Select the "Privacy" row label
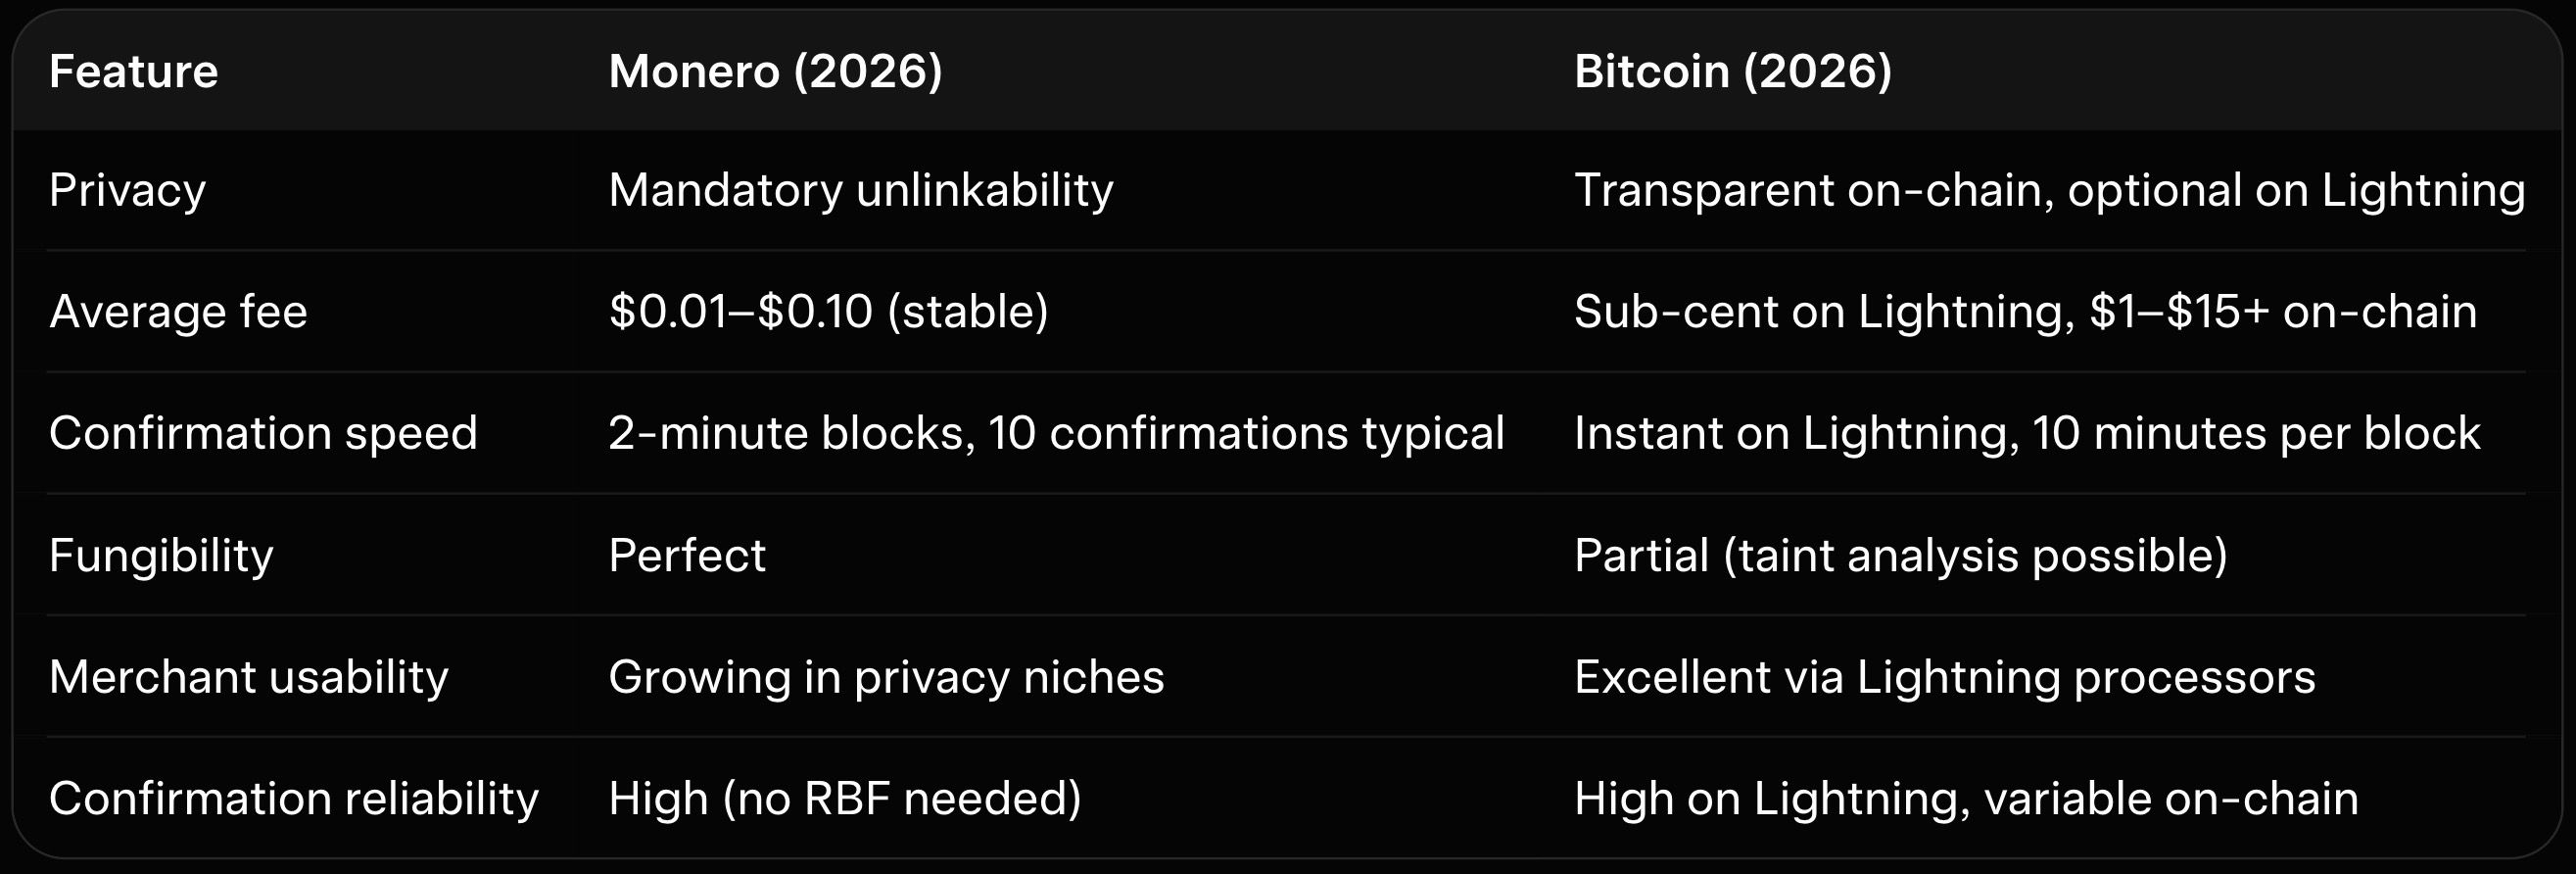Viewport: 2576px width, 874px height. (127, 190)
